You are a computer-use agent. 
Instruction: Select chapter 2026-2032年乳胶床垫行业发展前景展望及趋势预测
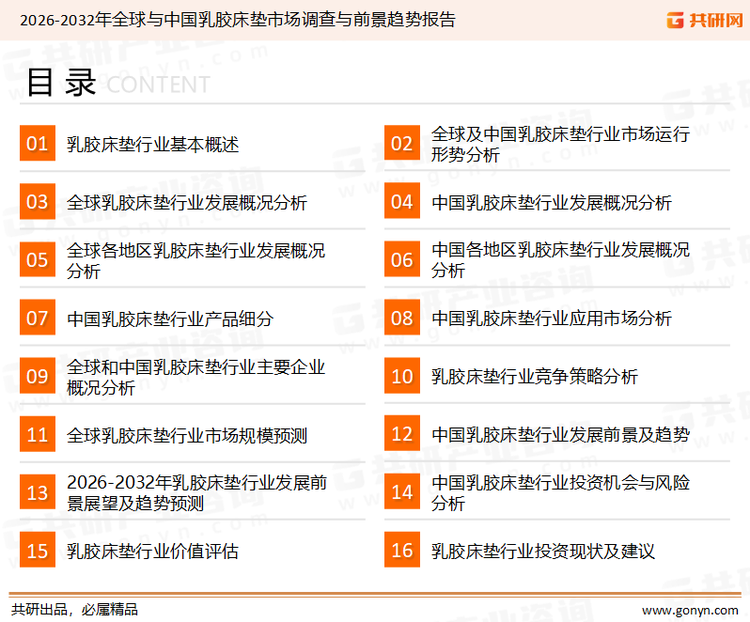click(x=197, y=493)
